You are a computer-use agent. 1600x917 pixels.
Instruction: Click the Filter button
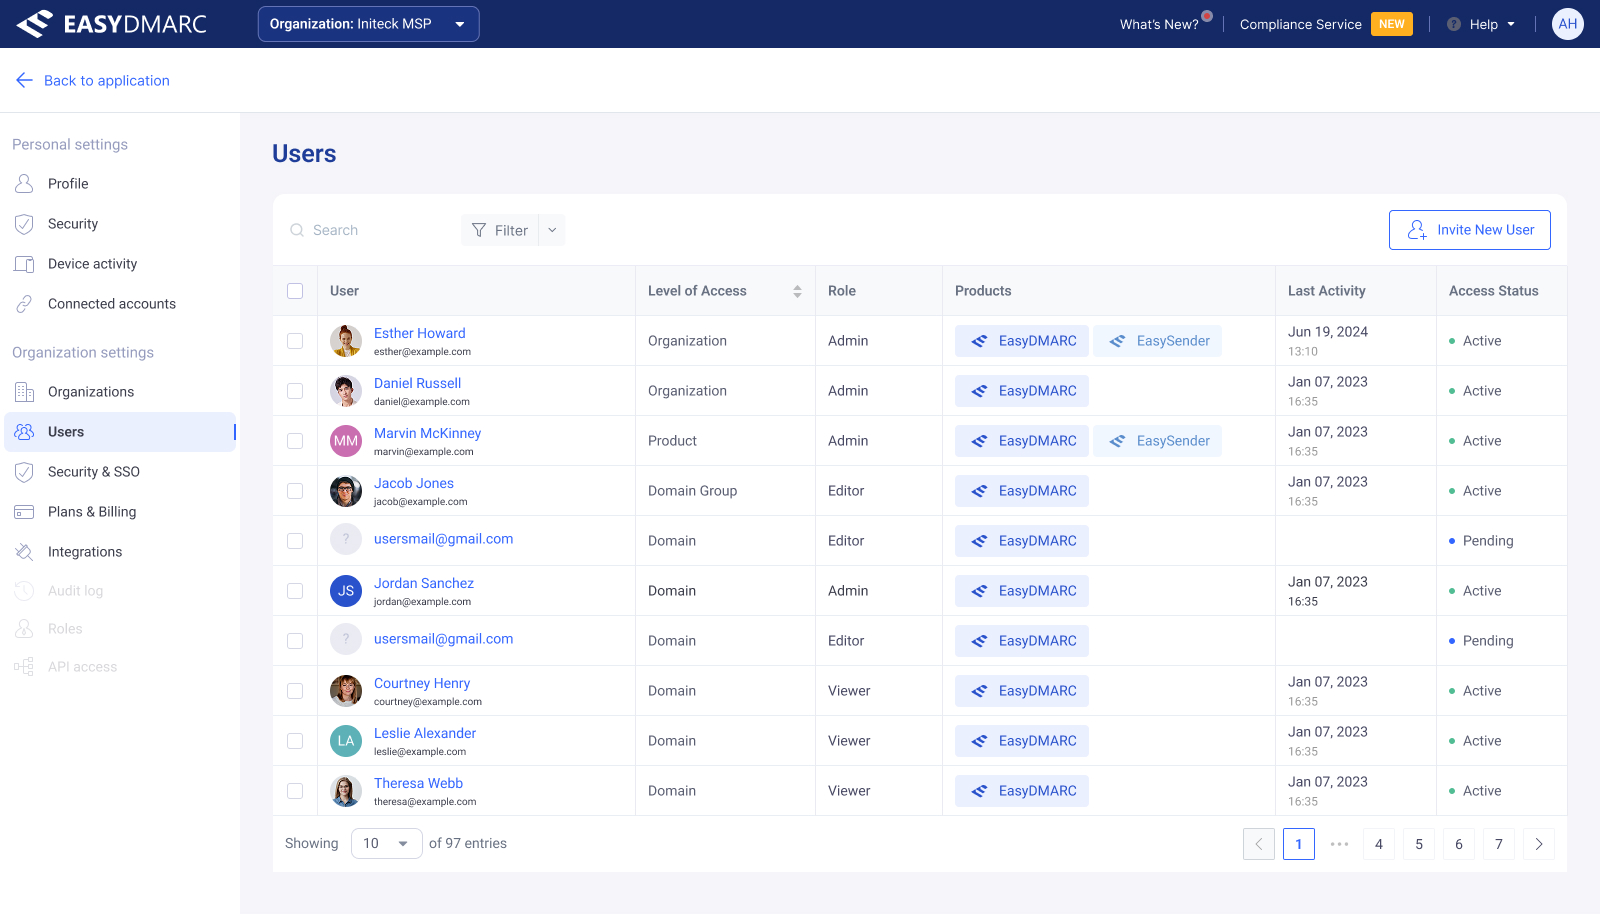(500, 230)
